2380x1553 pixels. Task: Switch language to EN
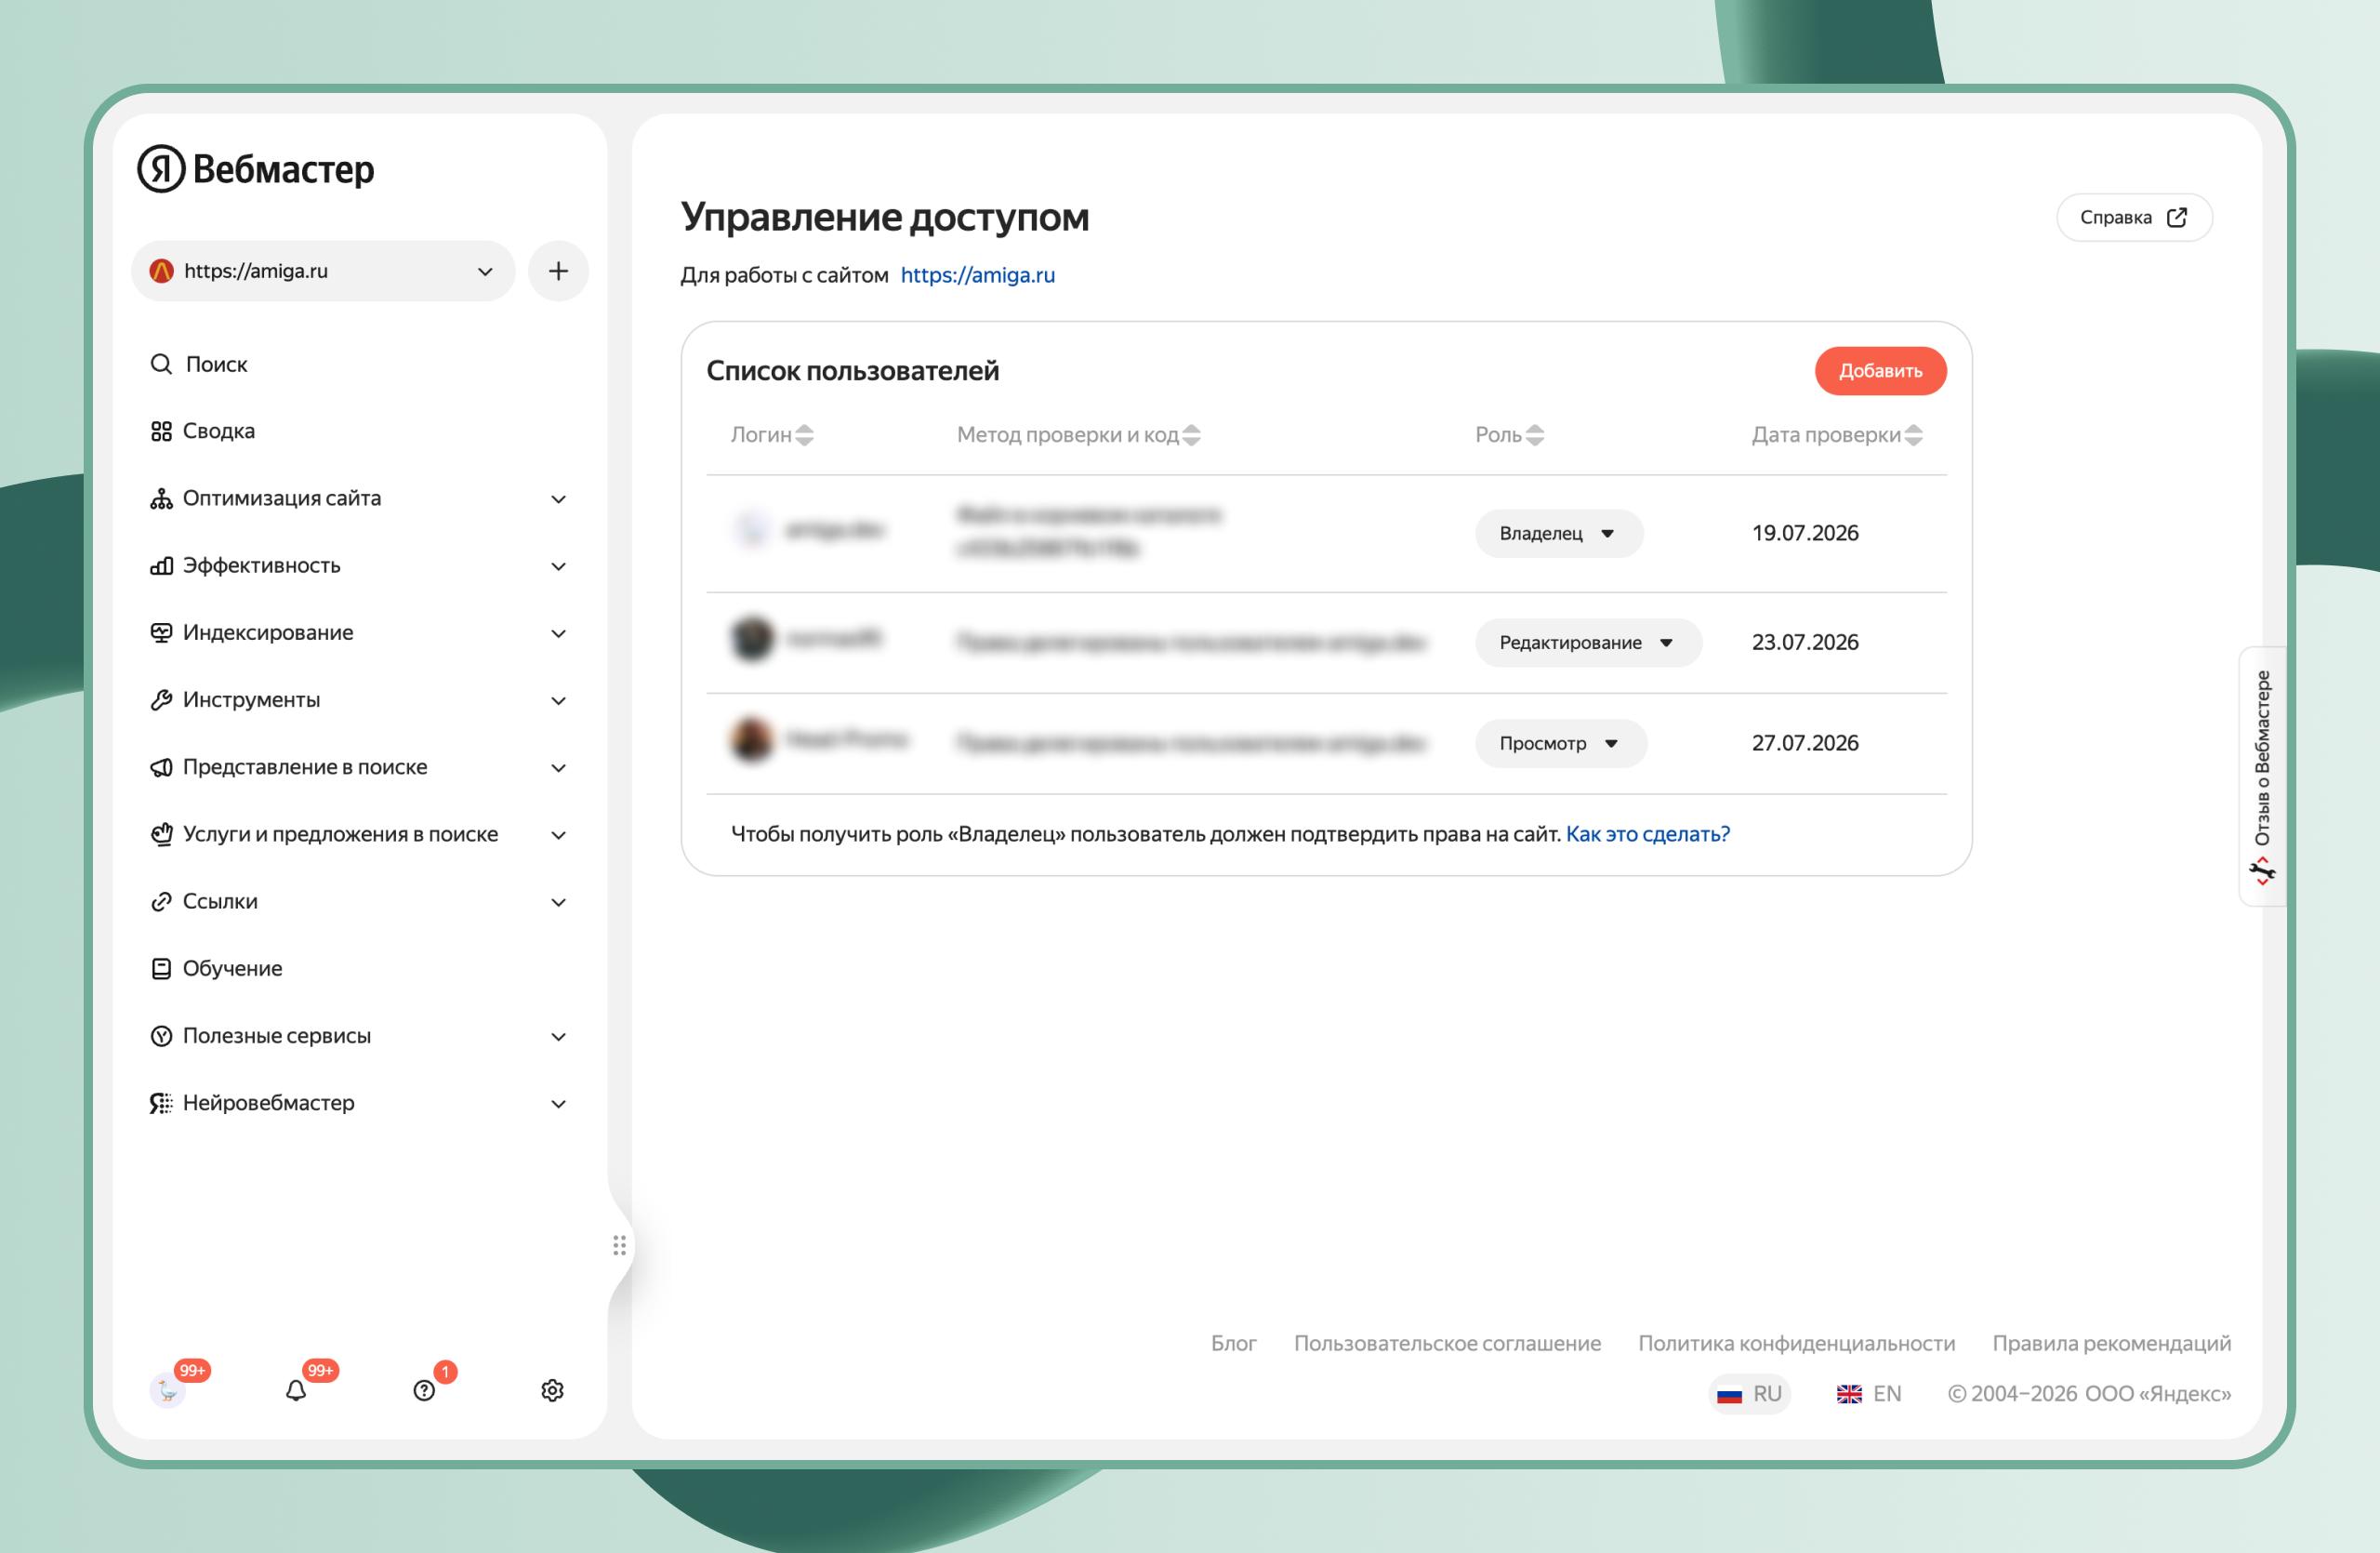click(1869, 1394)
